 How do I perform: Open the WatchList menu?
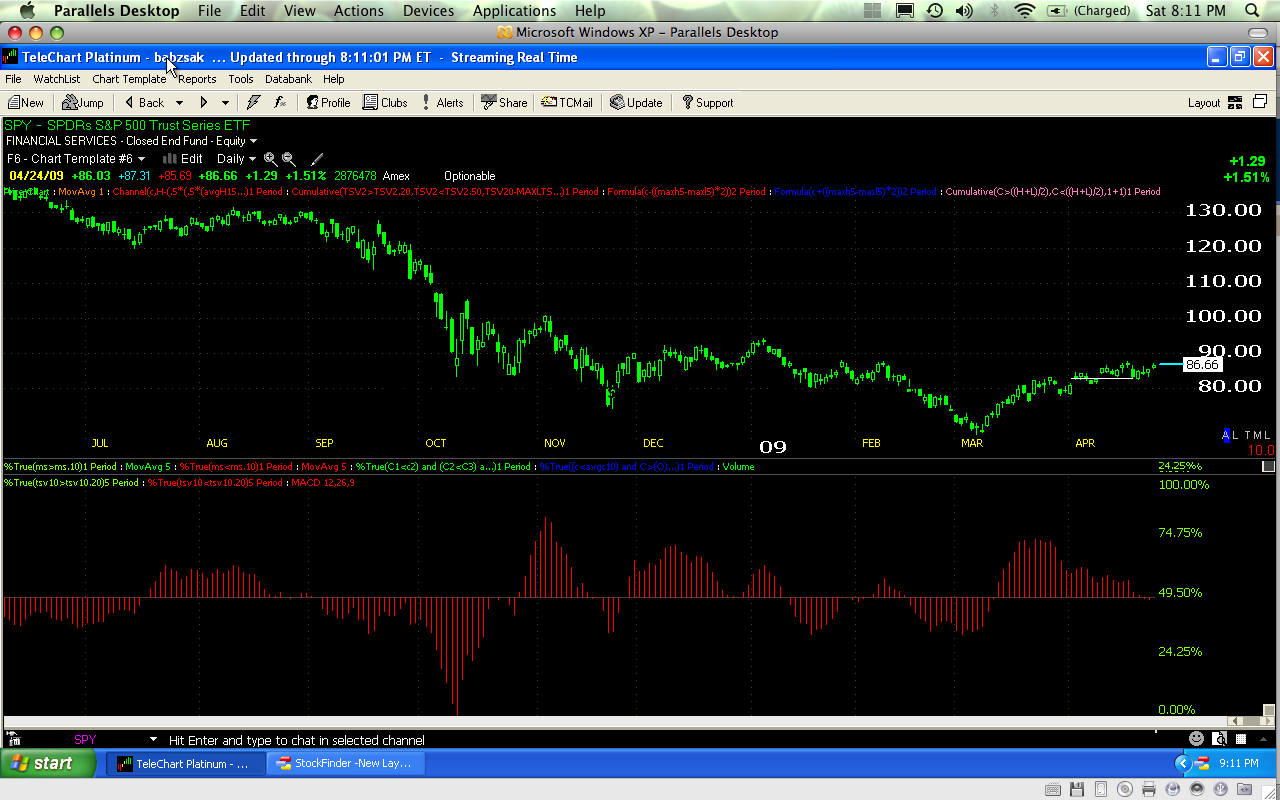click(57, 79)
